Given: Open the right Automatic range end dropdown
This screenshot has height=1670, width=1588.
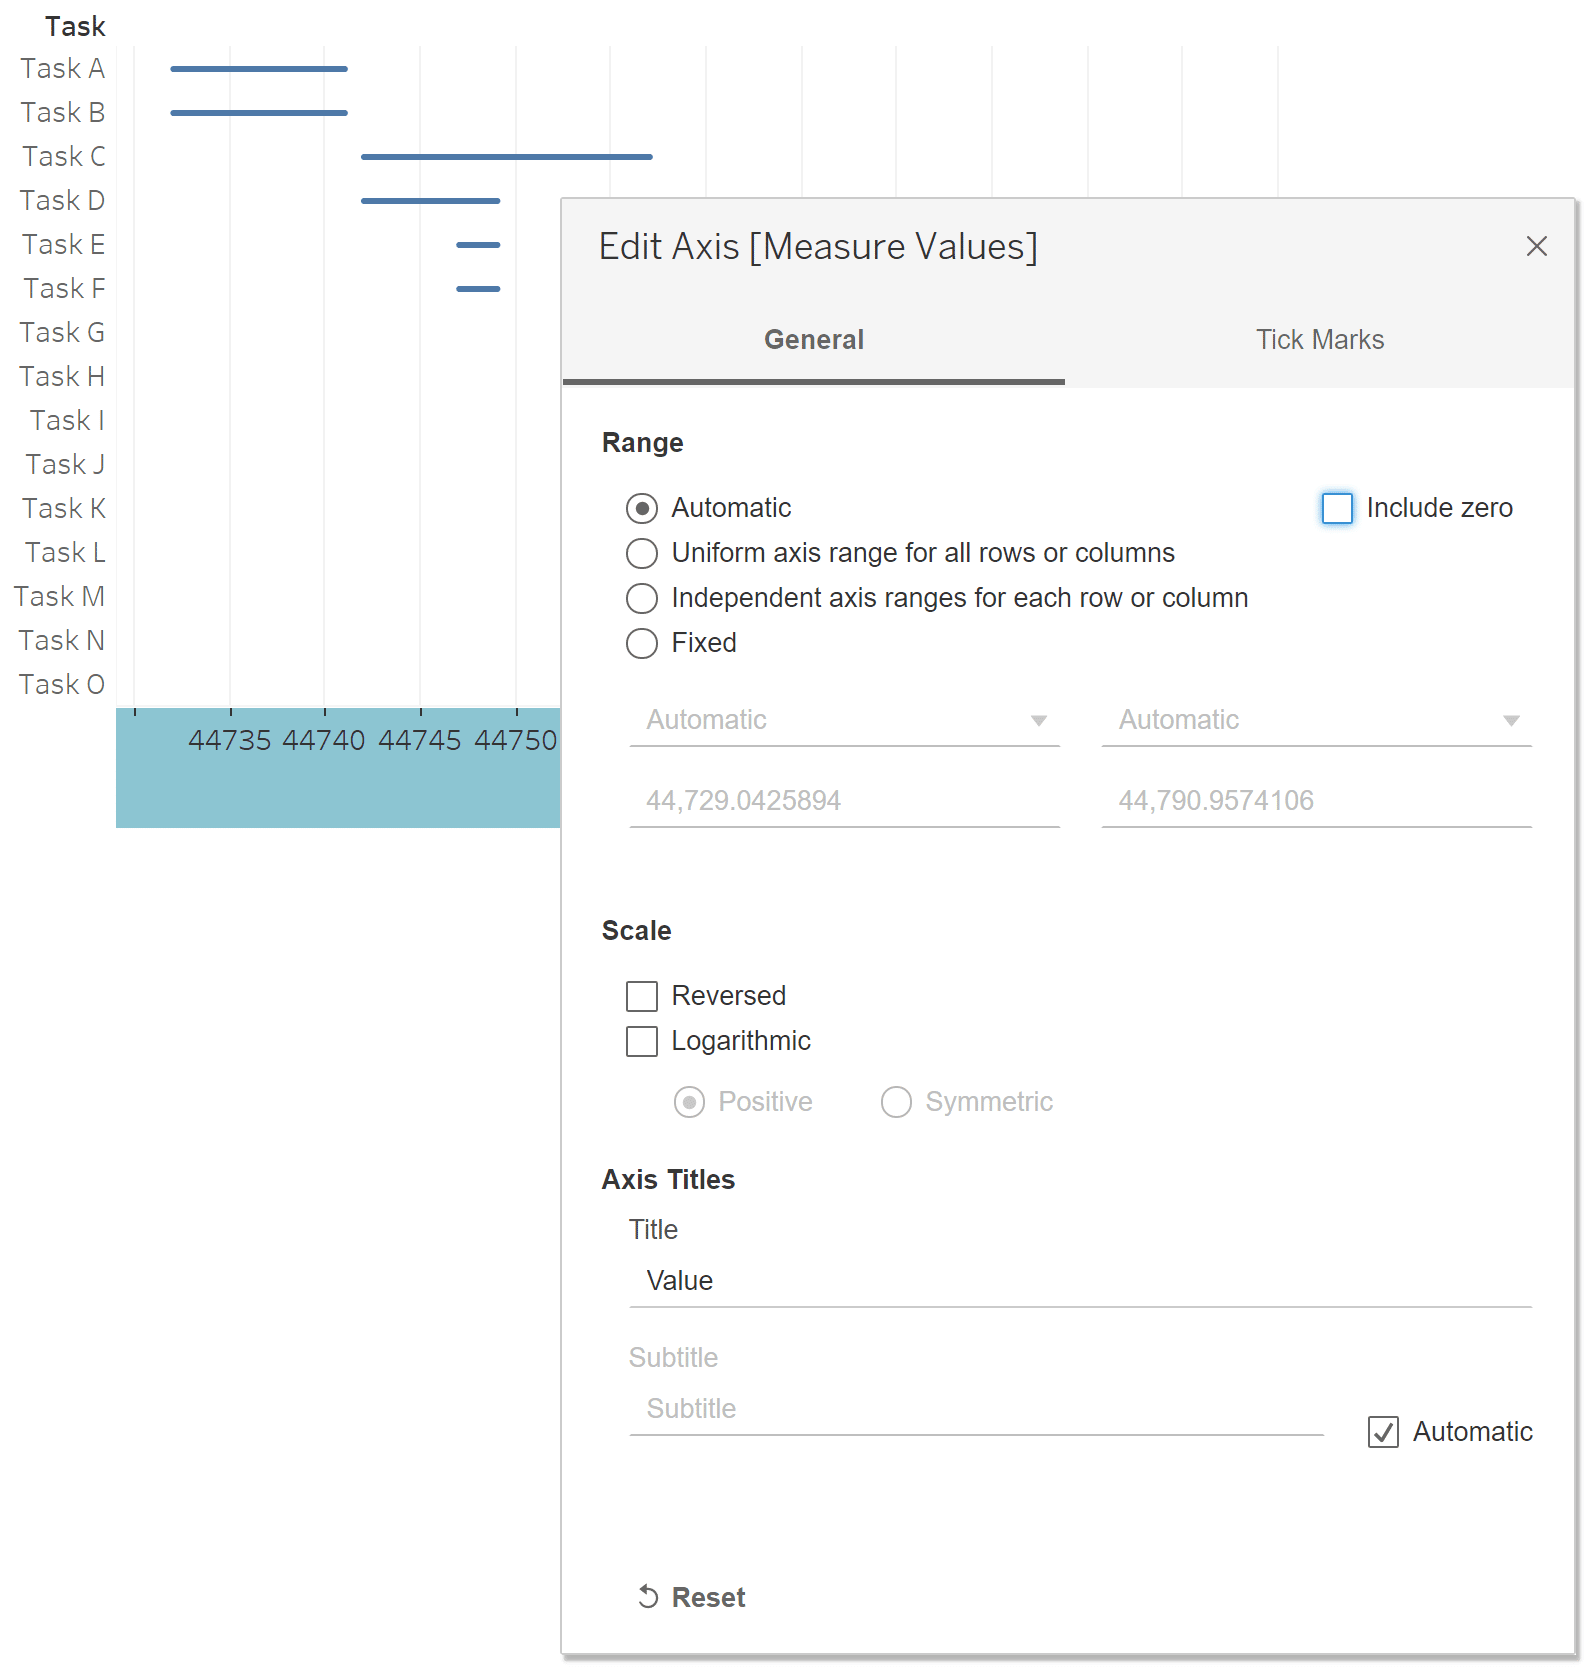Looking at the screenshot, I should (1316, 720).
